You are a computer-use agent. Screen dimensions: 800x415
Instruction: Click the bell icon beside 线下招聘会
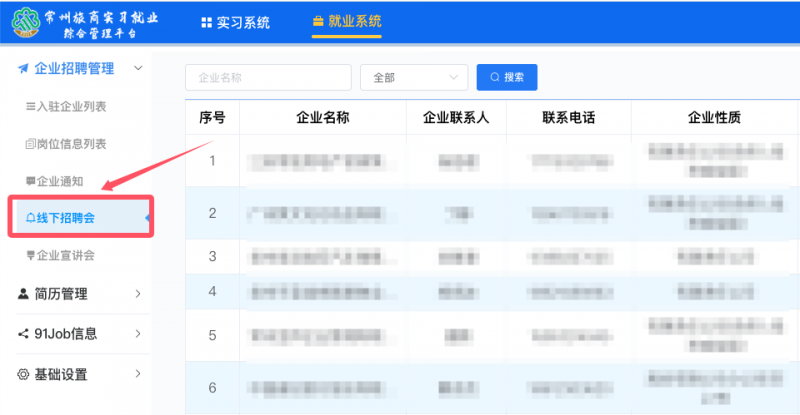[31, 218]
